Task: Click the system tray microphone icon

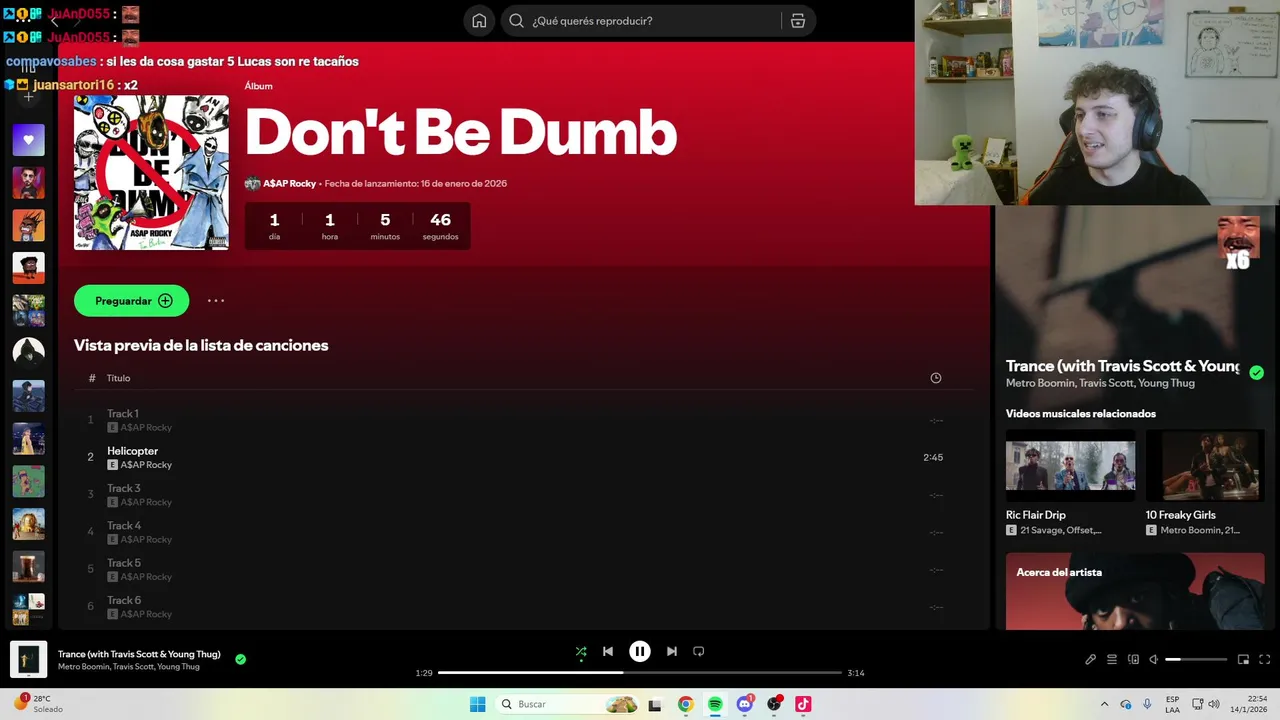Action: click(x=1147, y=704)
